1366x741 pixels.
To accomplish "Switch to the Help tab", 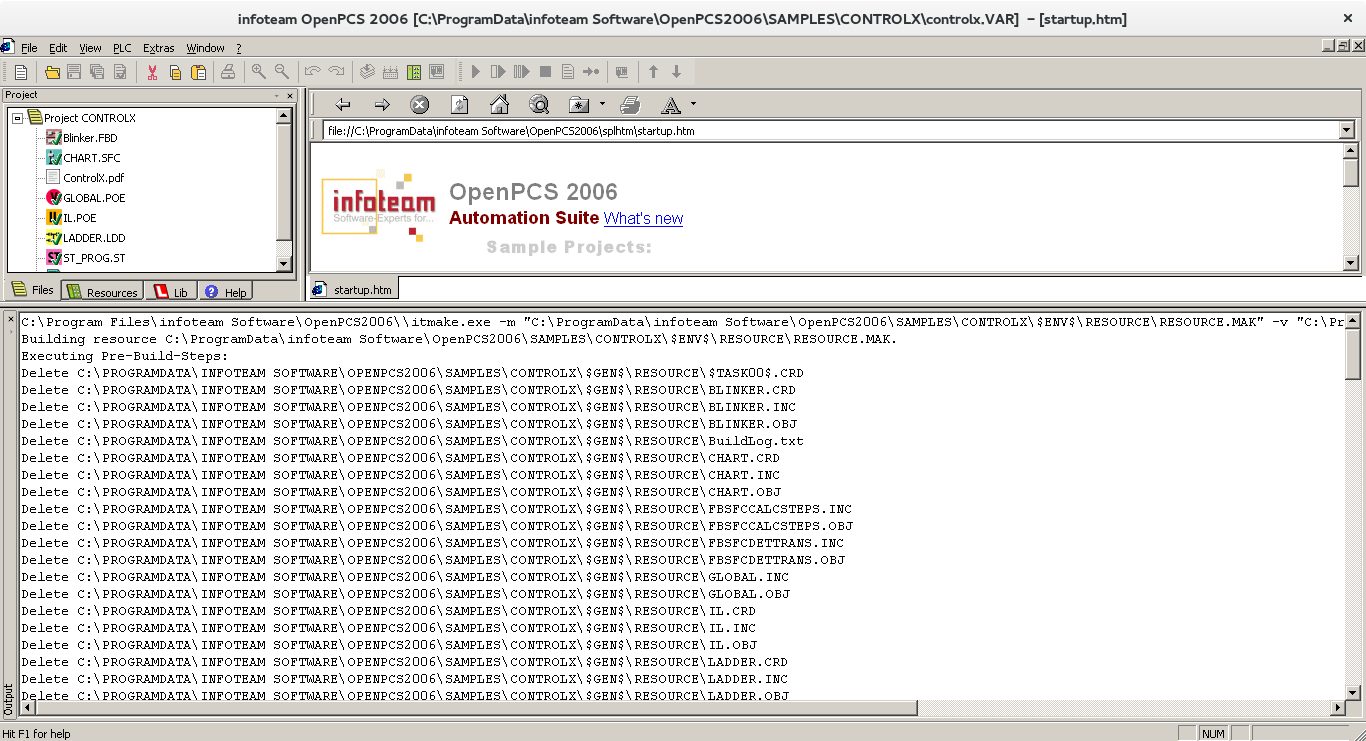I will (x=226, y=292).
